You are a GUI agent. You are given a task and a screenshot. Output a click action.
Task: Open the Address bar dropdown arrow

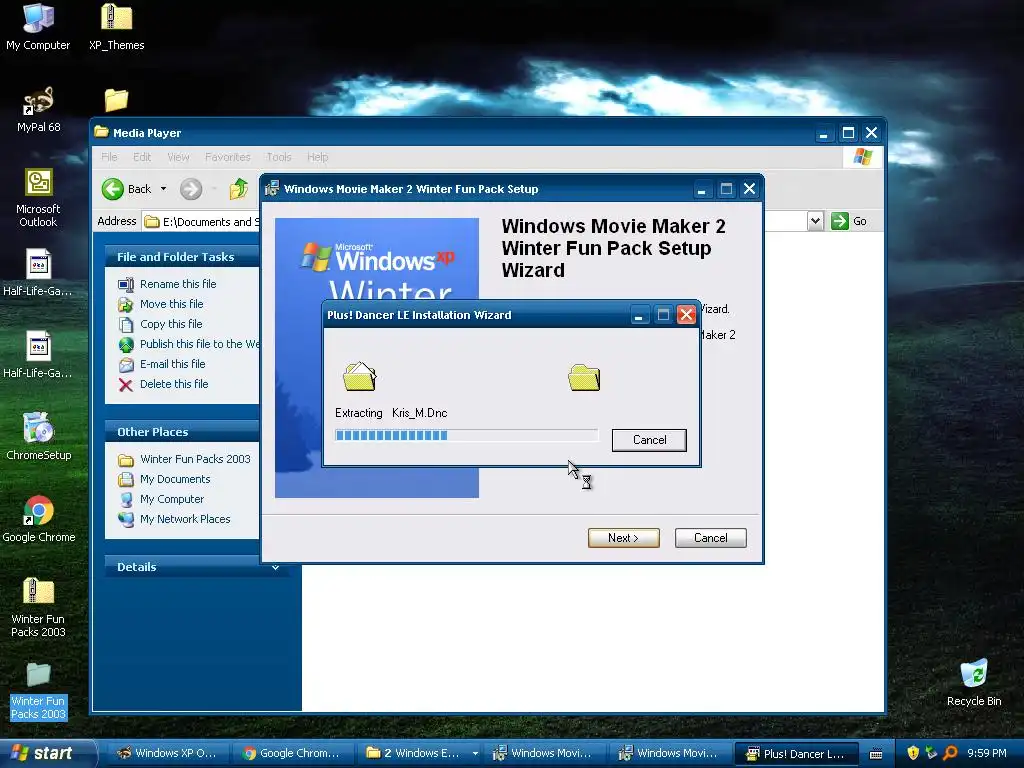point(815,221)
